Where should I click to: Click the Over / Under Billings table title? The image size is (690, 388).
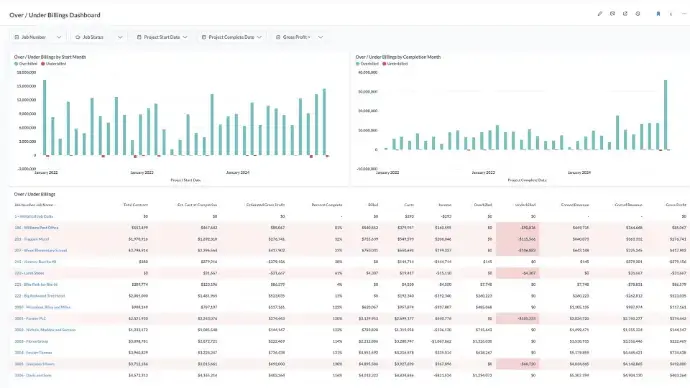click(35, 194)
